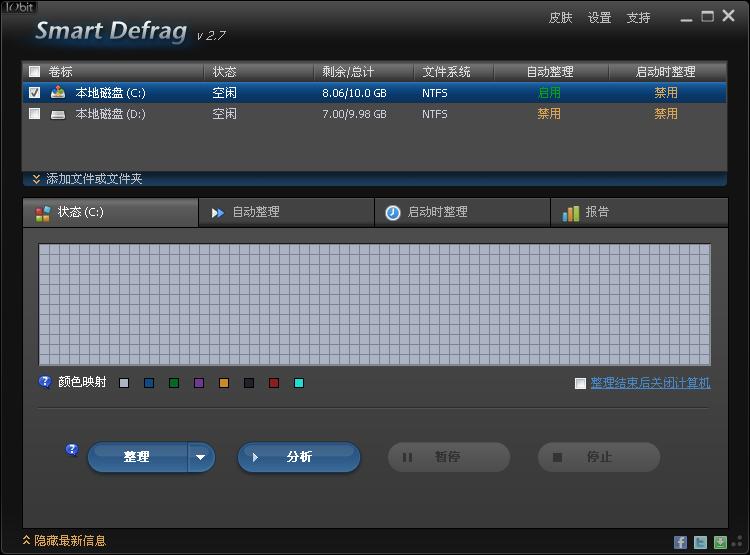Enable 整理结束后关闭计算机 checkbox

click(580, 383)
